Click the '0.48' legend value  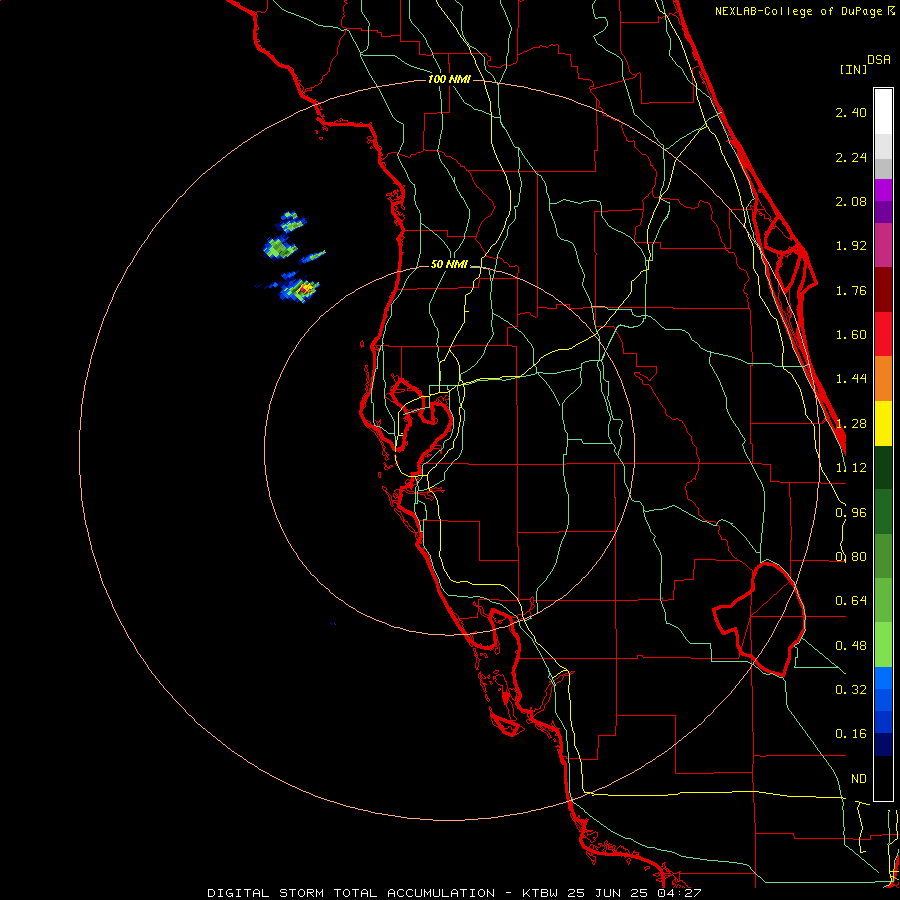(x=851, y=646)
